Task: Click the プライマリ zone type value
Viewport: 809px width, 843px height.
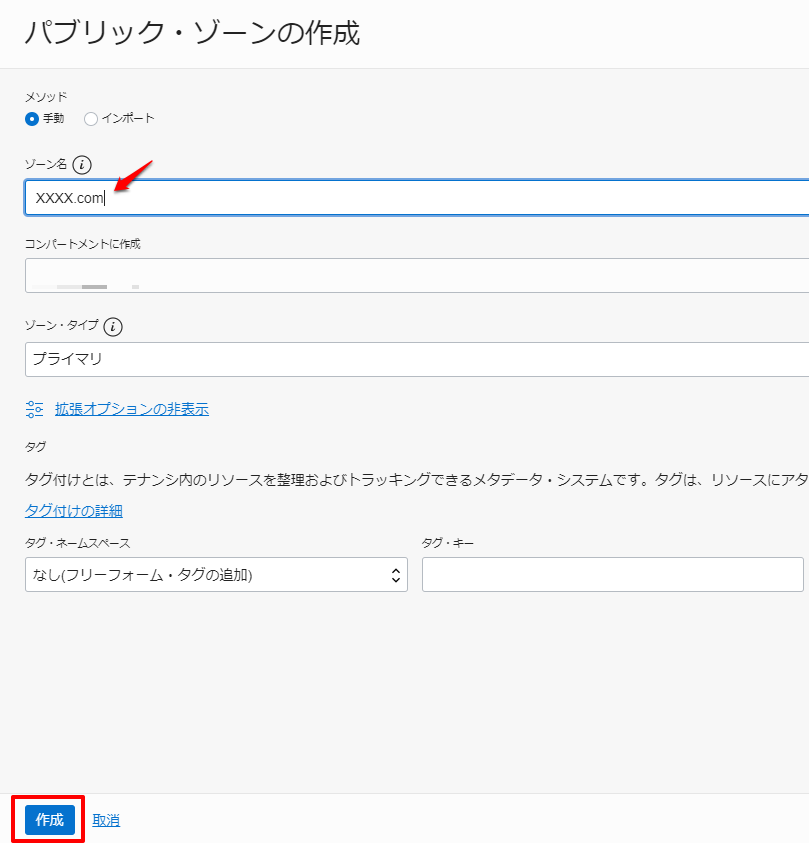Action: coord(60,359)
